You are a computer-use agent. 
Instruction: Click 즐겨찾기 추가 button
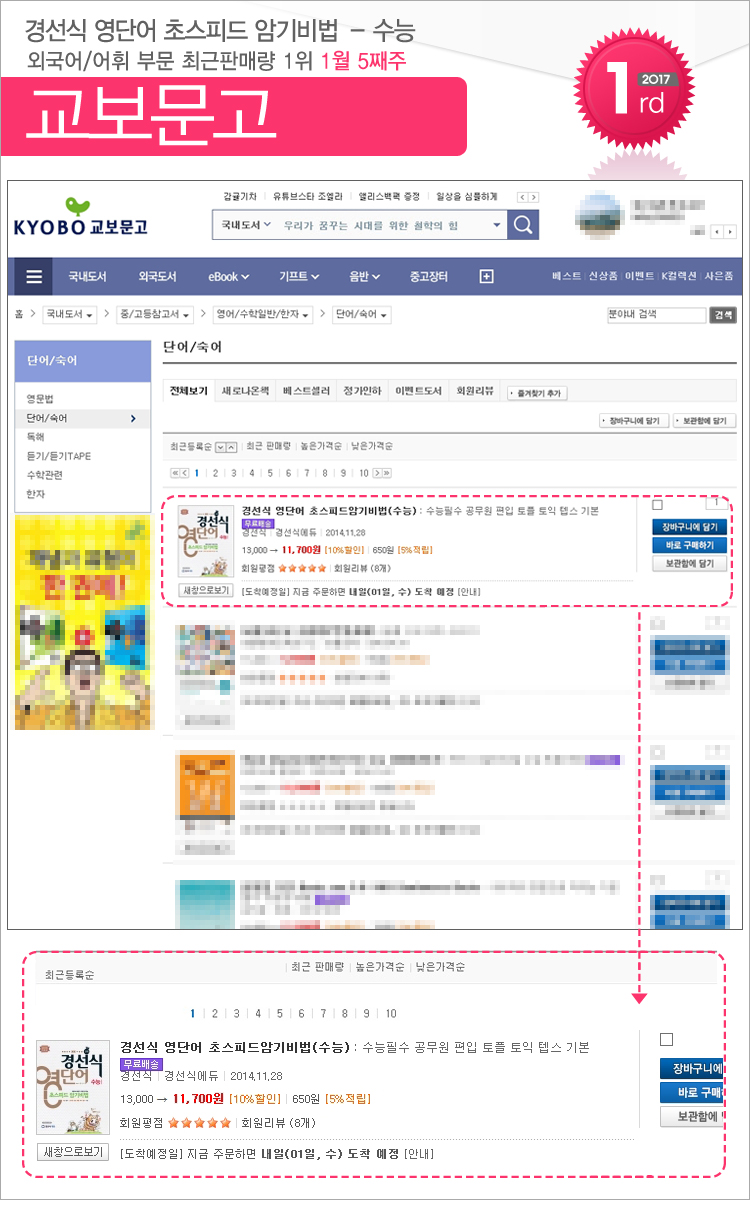537,393
